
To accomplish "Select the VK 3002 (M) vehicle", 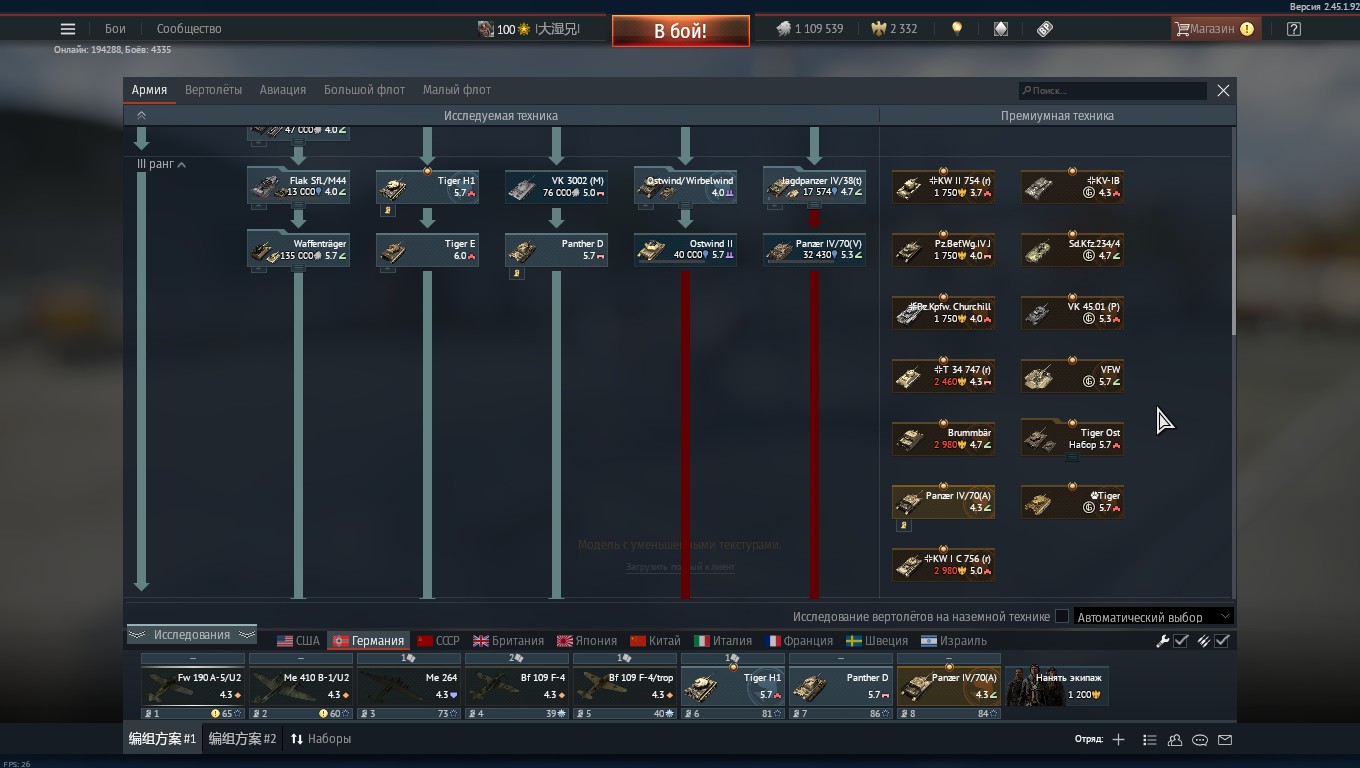I will pos(556,186).
